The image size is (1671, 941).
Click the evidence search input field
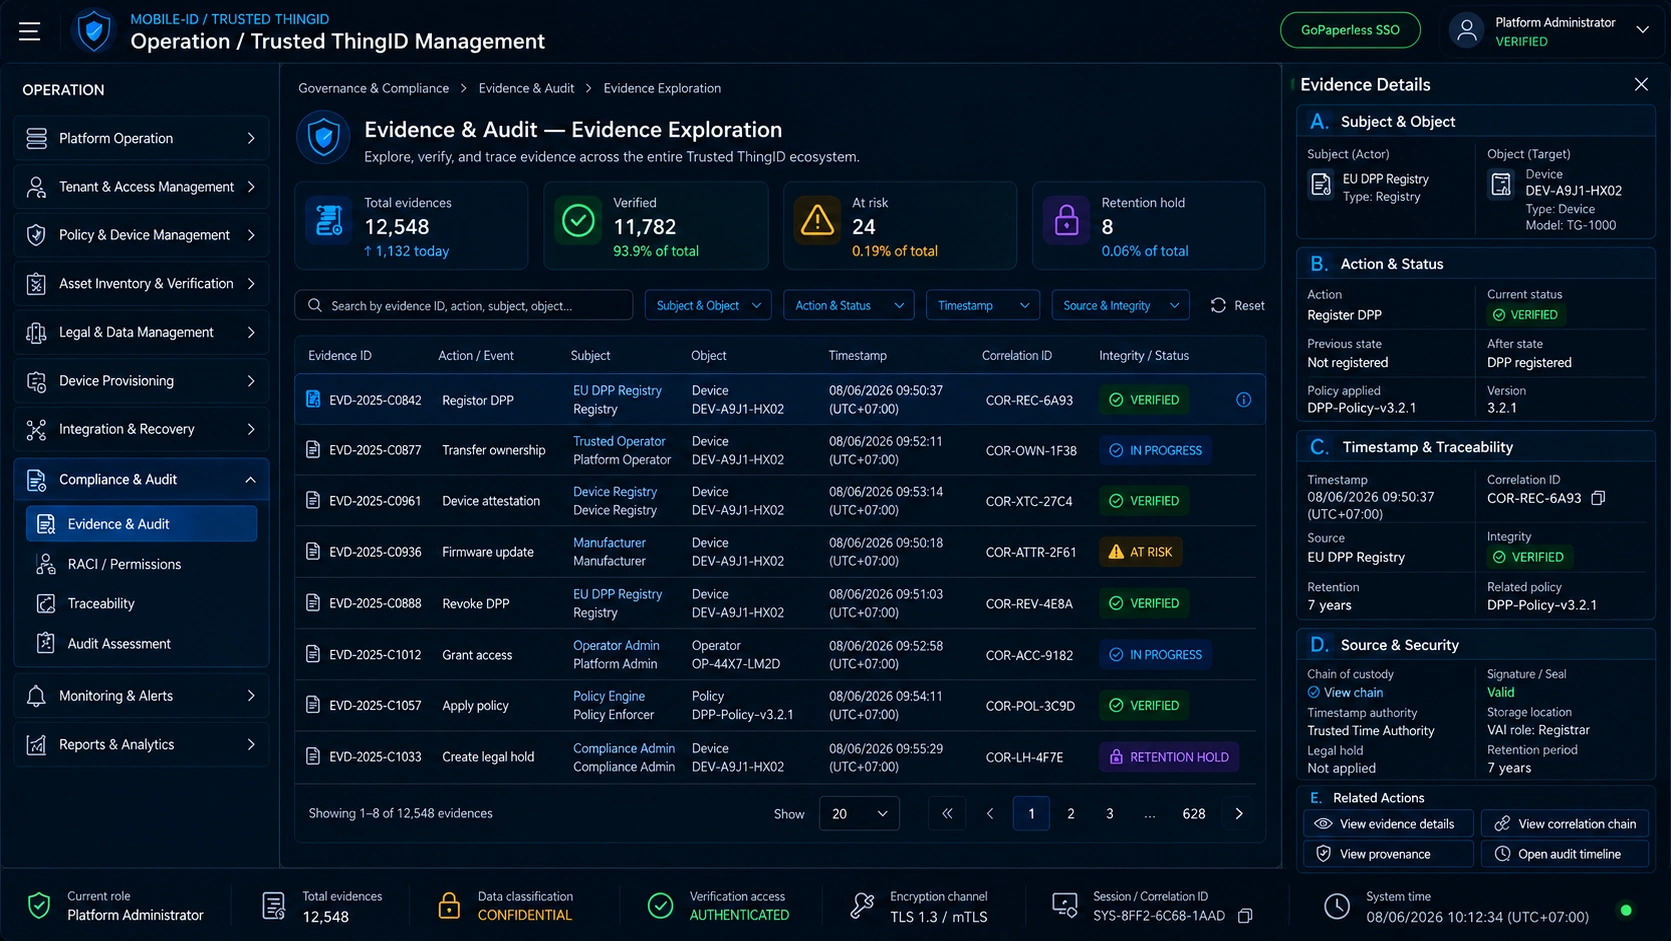tap(464, 305)
